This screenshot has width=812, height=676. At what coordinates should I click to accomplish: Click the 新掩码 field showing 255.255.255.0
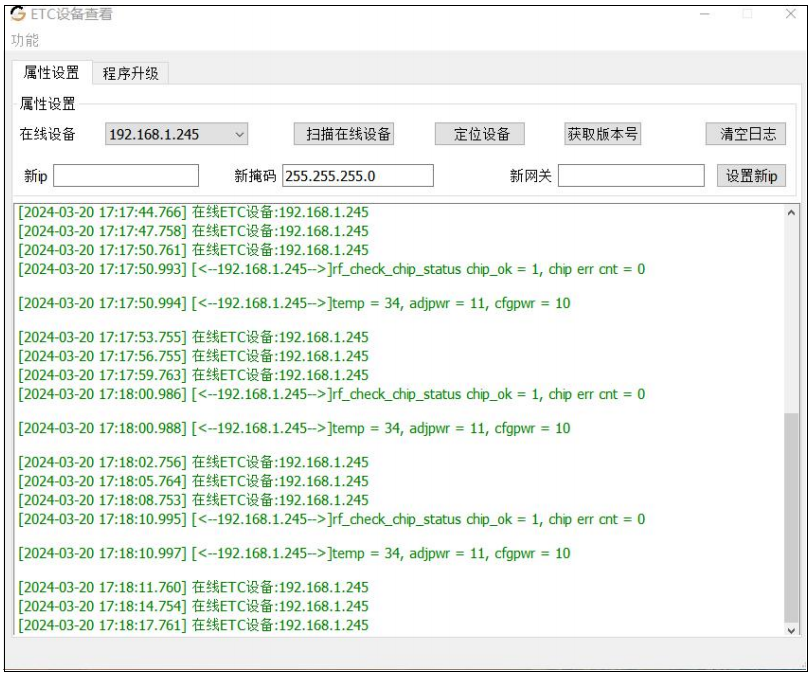point(358,176)
